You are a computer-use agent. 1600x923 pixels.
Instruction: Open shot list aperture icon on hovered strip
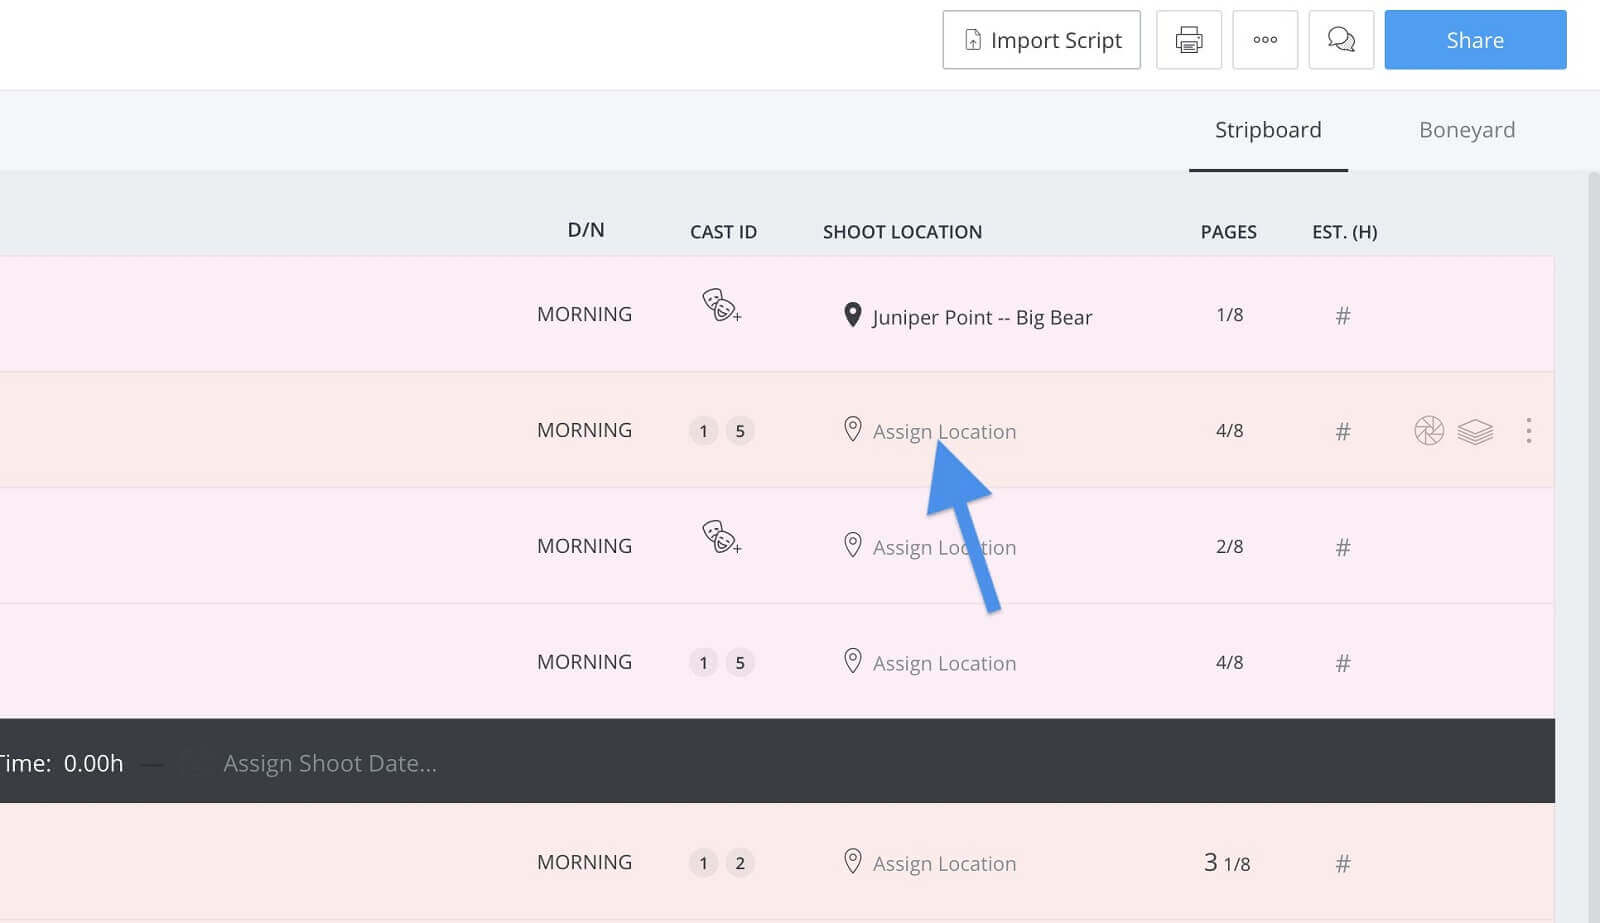coord(1429,431)
